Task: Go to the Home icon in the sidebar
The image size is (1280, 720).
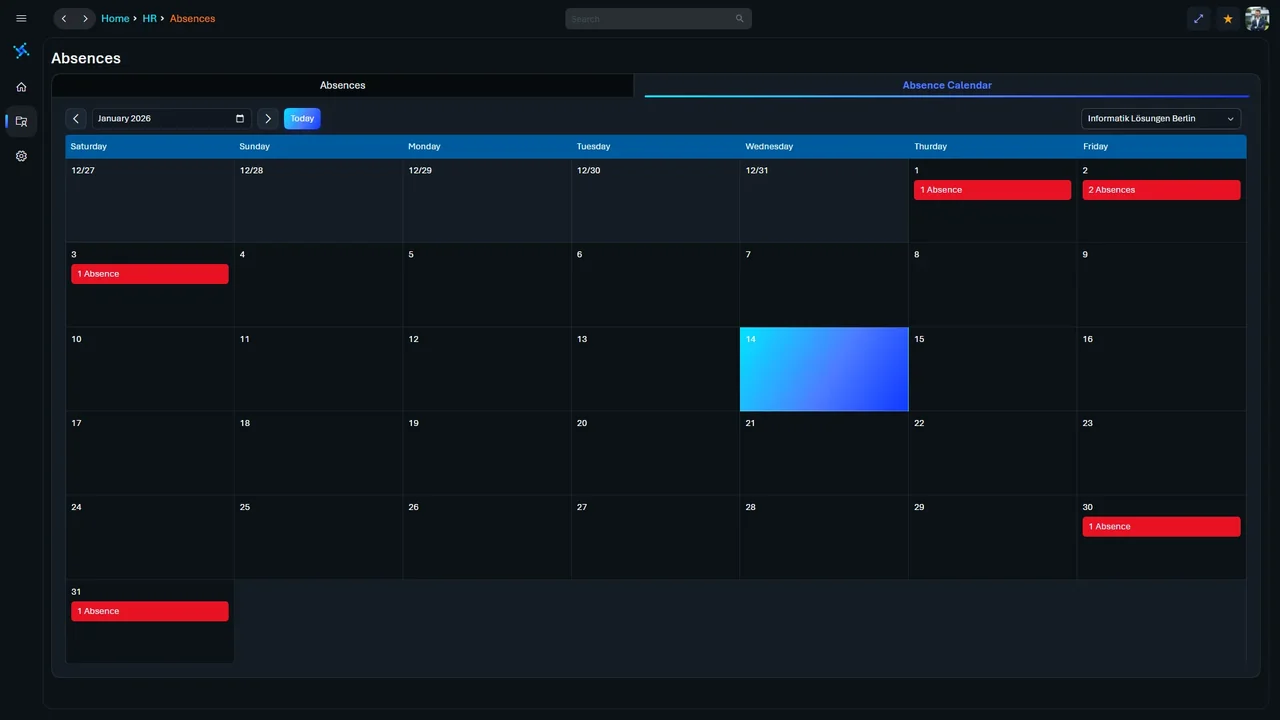Action: coord(21,87)
